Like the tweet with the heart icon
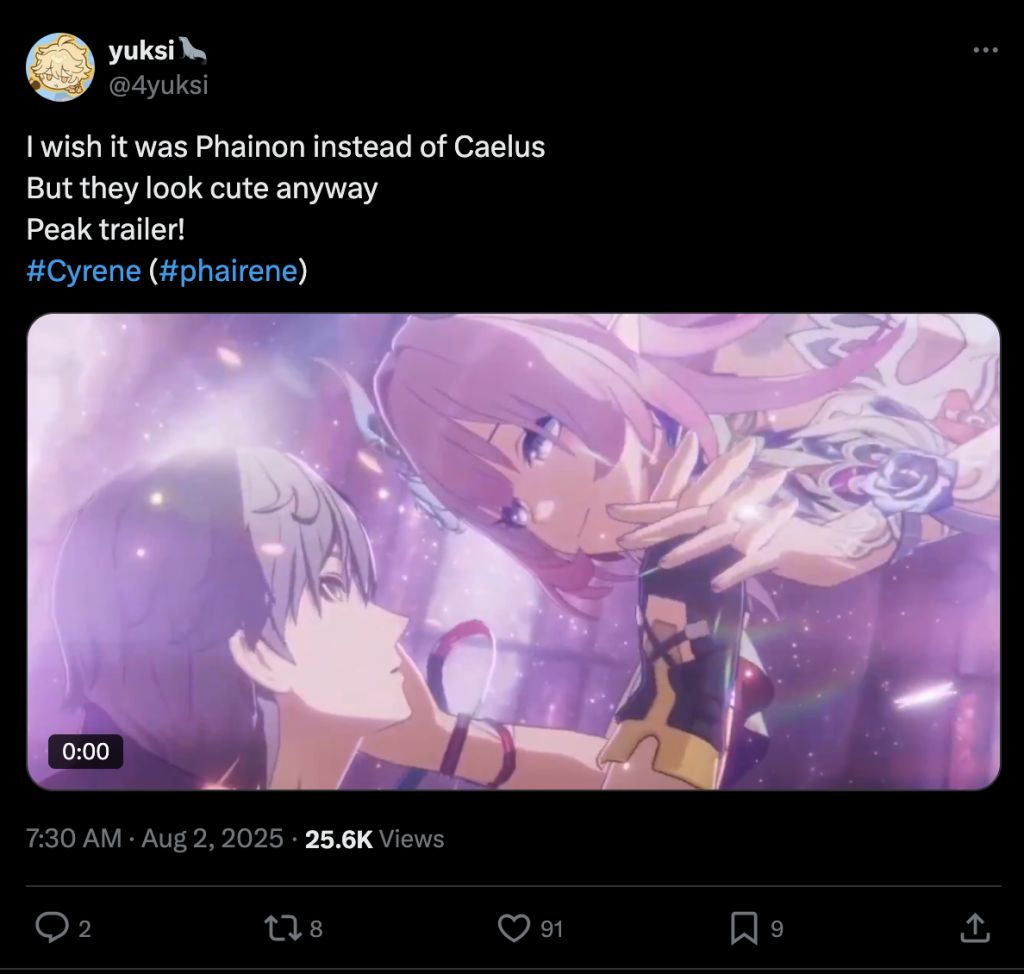 point(514,928)
